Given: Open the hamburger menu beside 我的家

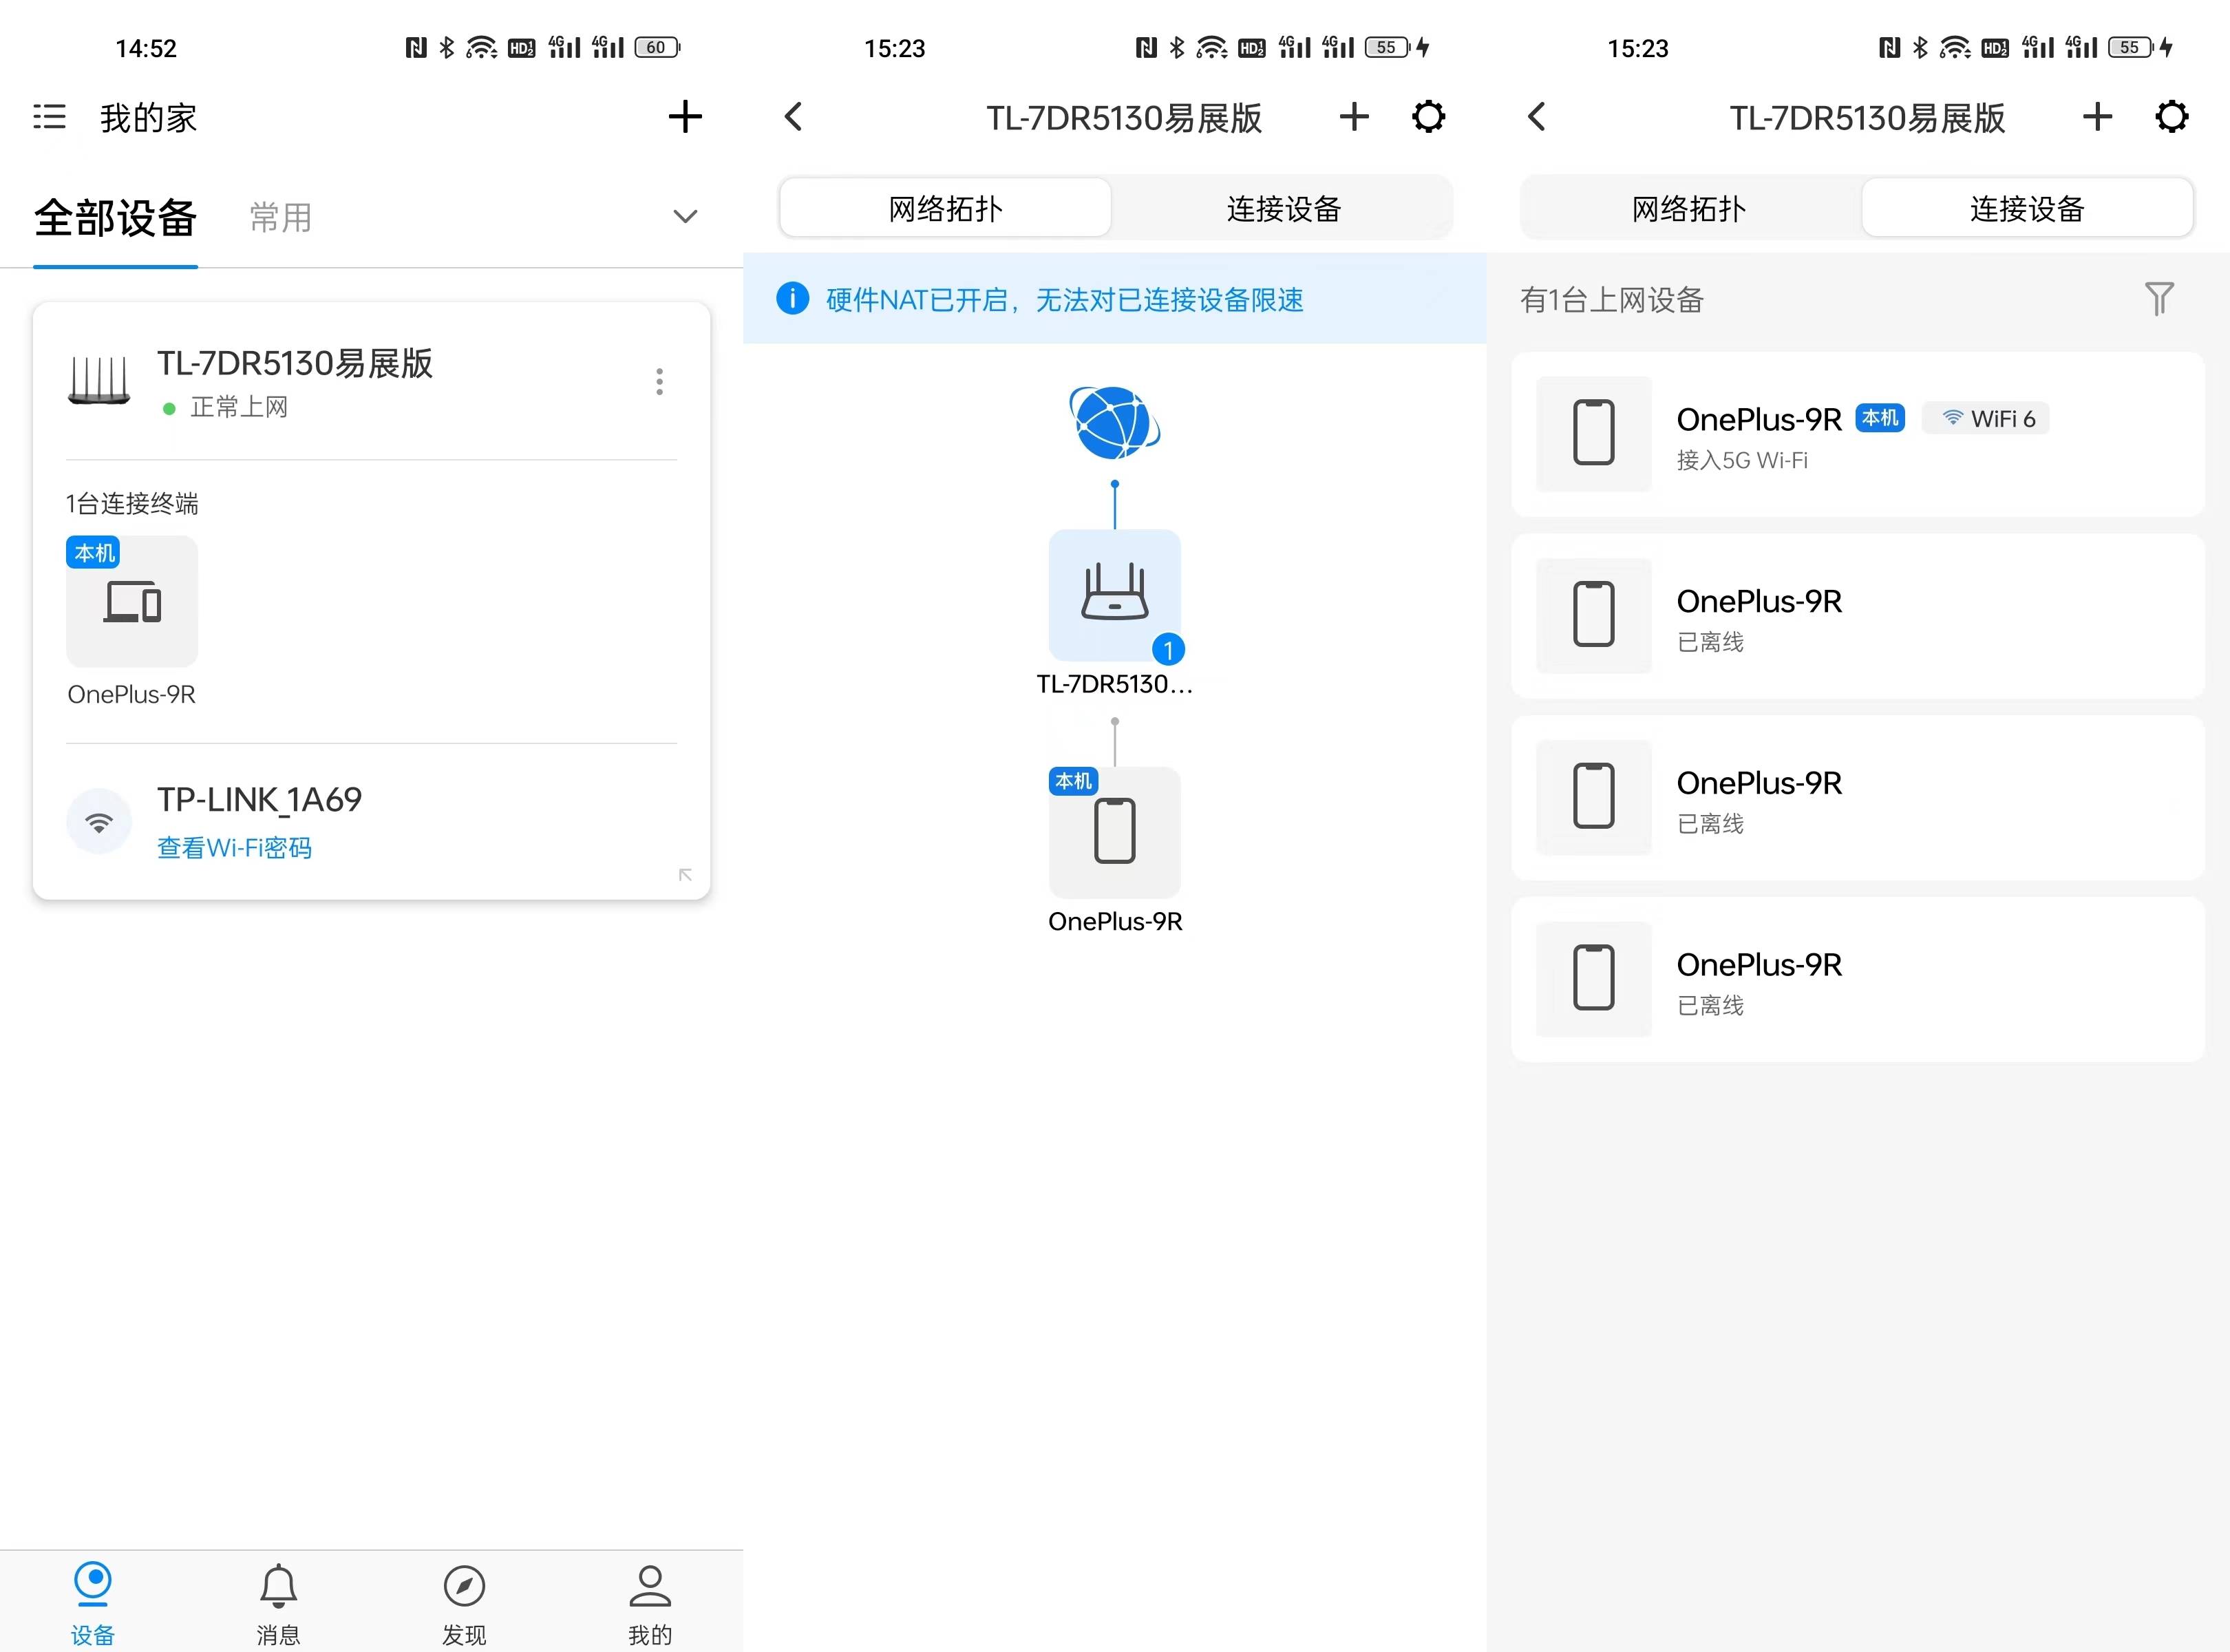Looking at the screenshot, I should pyautogui.click(x=49, y=117).
